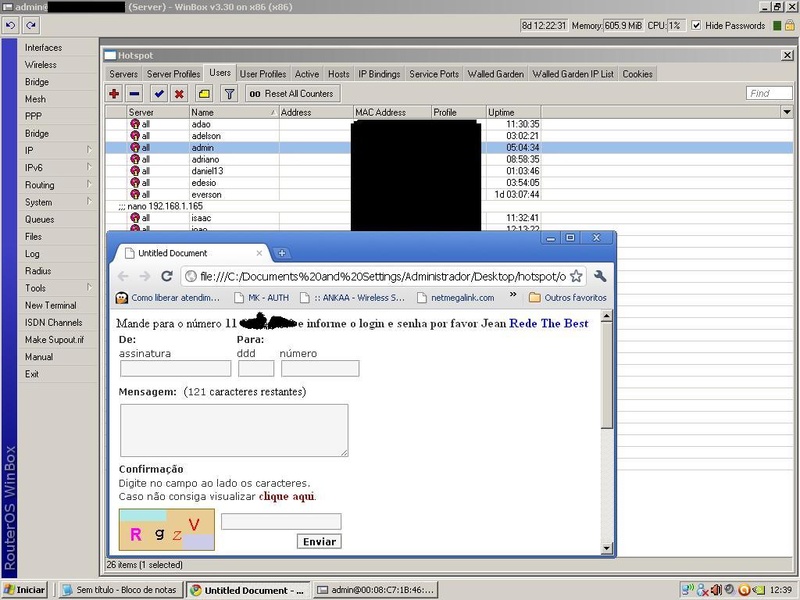Click the browser page scrollbar down arrow
The image size is (800, 600).
606,548
